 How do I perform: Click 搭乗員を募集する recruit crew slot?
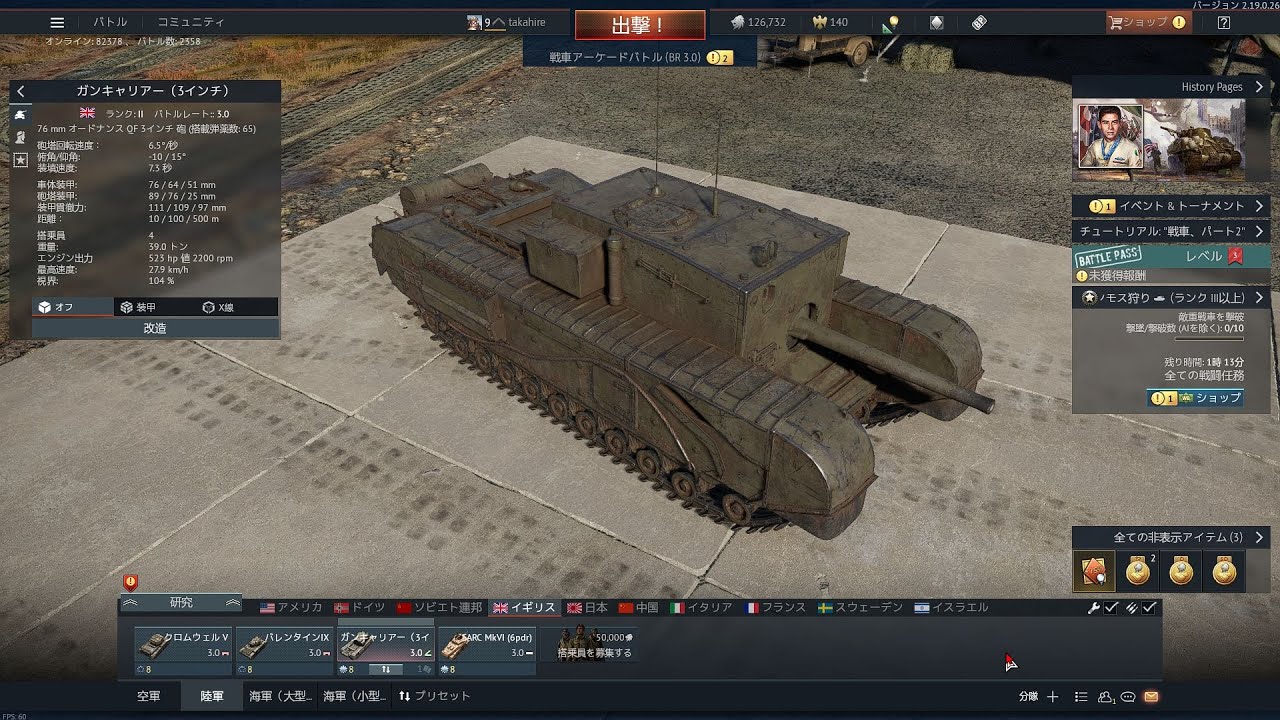pyautogui.click(x=595, y=645)
